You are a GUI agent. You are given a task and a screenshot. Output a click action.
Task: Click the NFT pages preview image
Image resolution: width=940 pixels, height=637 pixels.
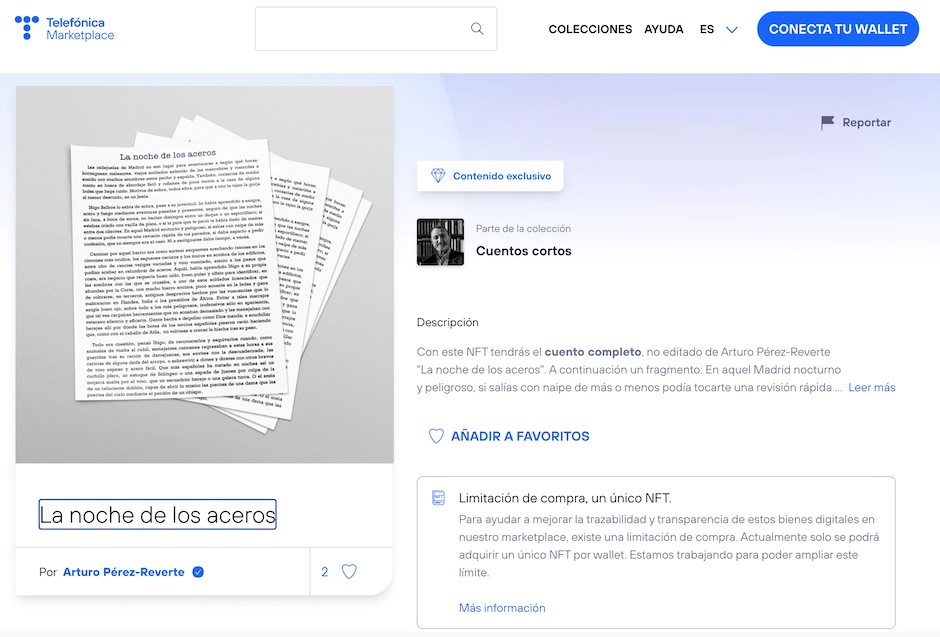click(204, 274)
